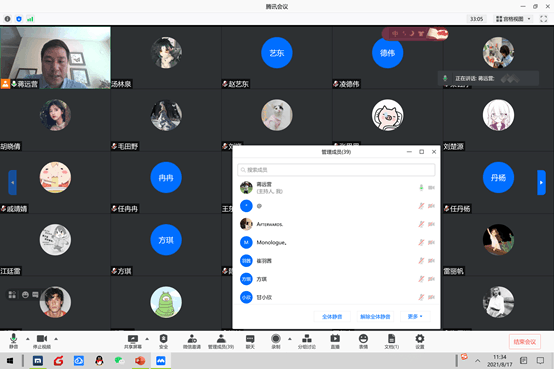Expand the arrow beside the microphone button

point(28,339)
